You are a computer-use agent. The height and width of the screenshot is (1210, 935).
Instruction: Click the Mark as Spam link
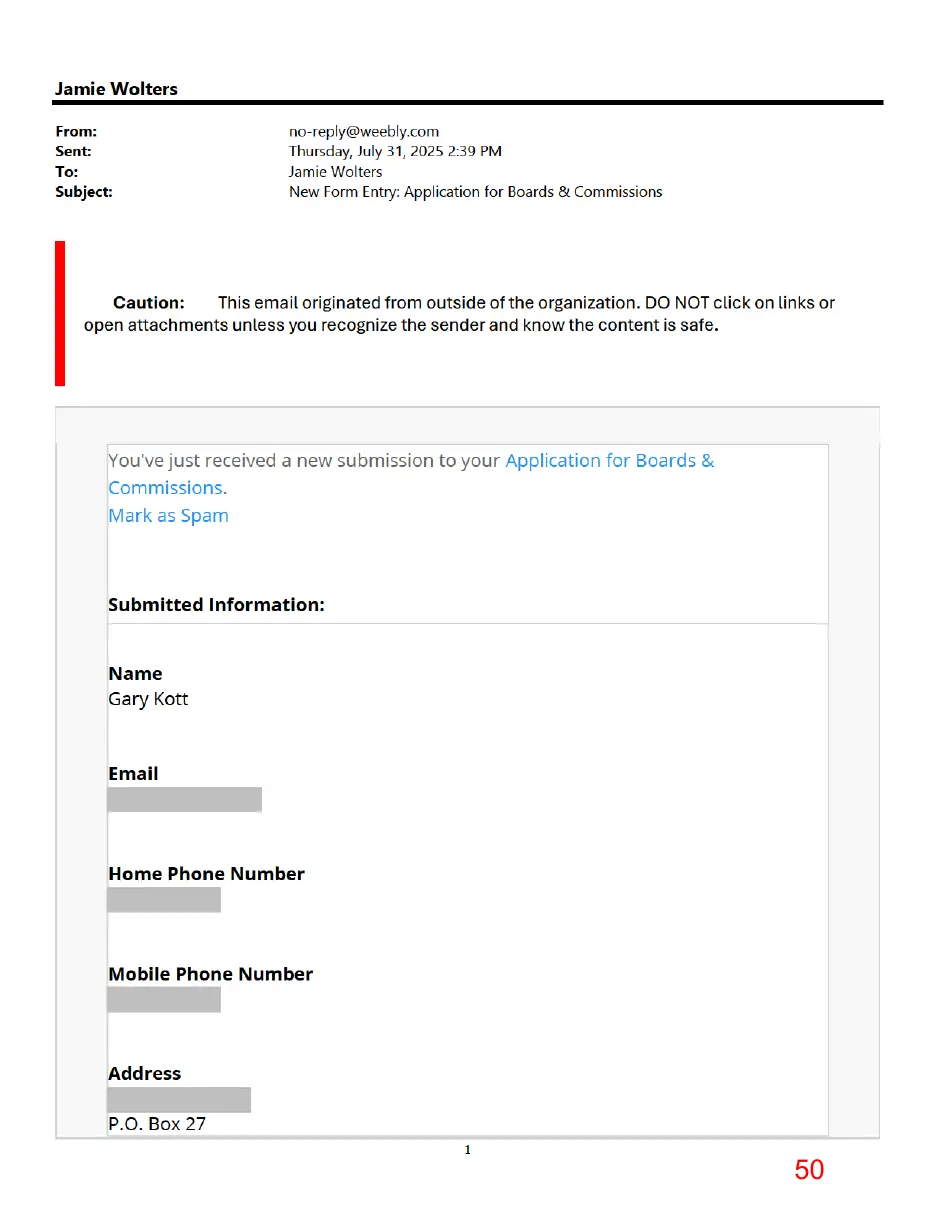pyautogui.click(x=168, y=516)
